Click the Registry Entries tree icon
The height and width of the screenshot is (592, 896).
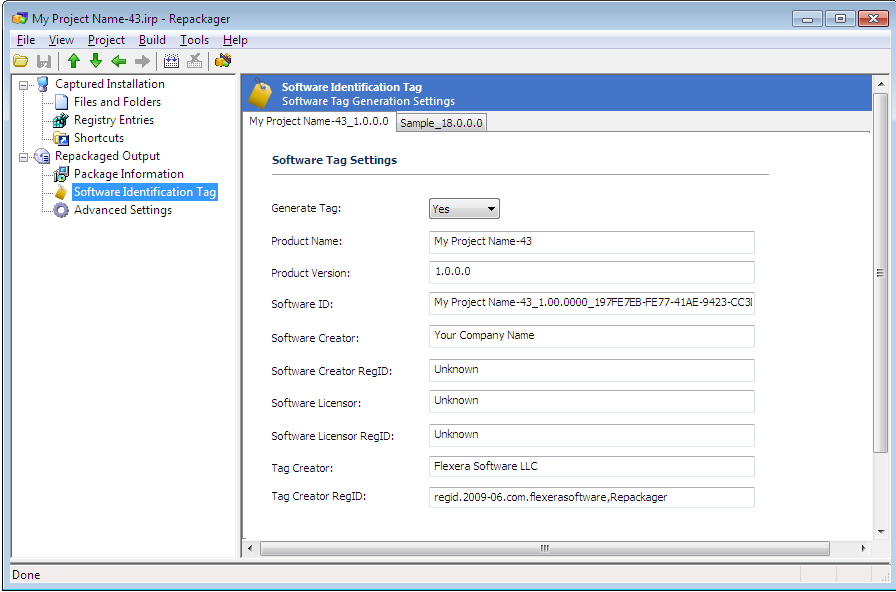click(61, 120)
